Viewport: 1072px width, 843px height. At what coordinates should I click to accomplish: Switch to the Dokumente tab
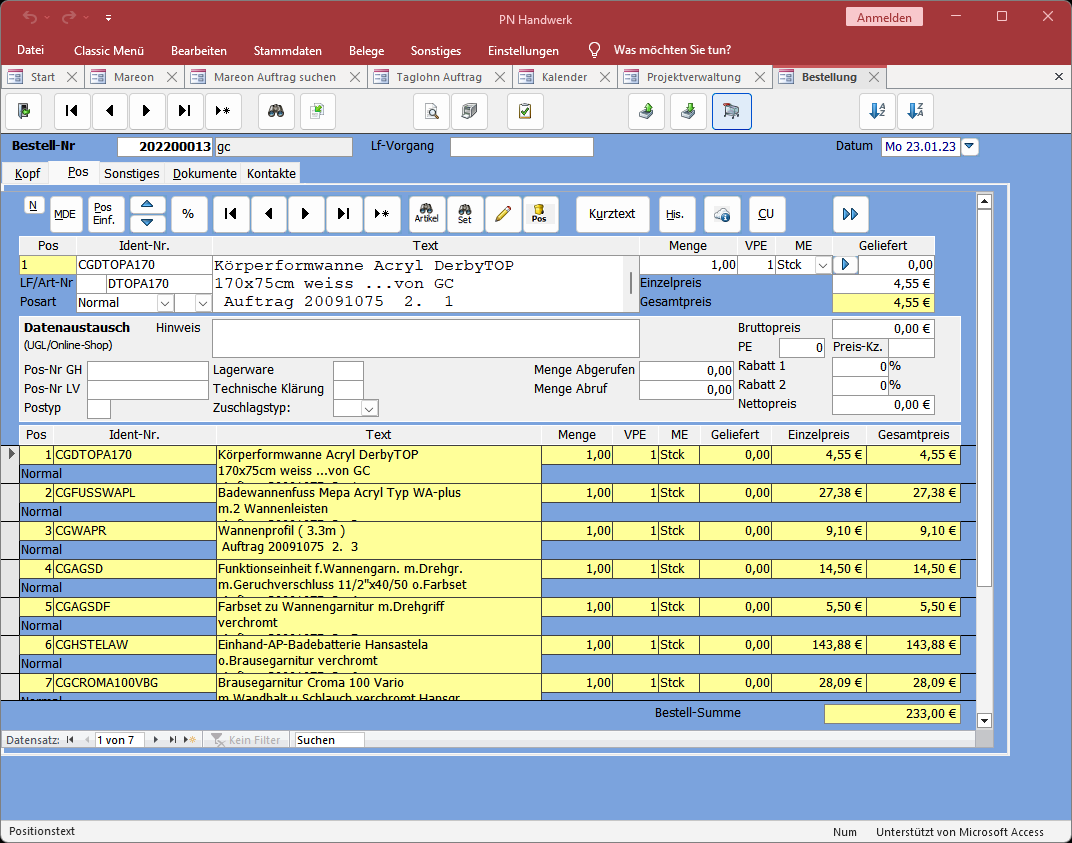tap(205, 173)
